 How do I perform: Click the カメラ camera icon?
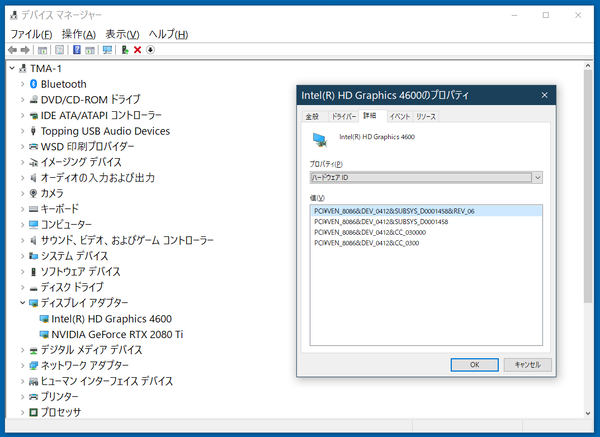click(33, 193)
